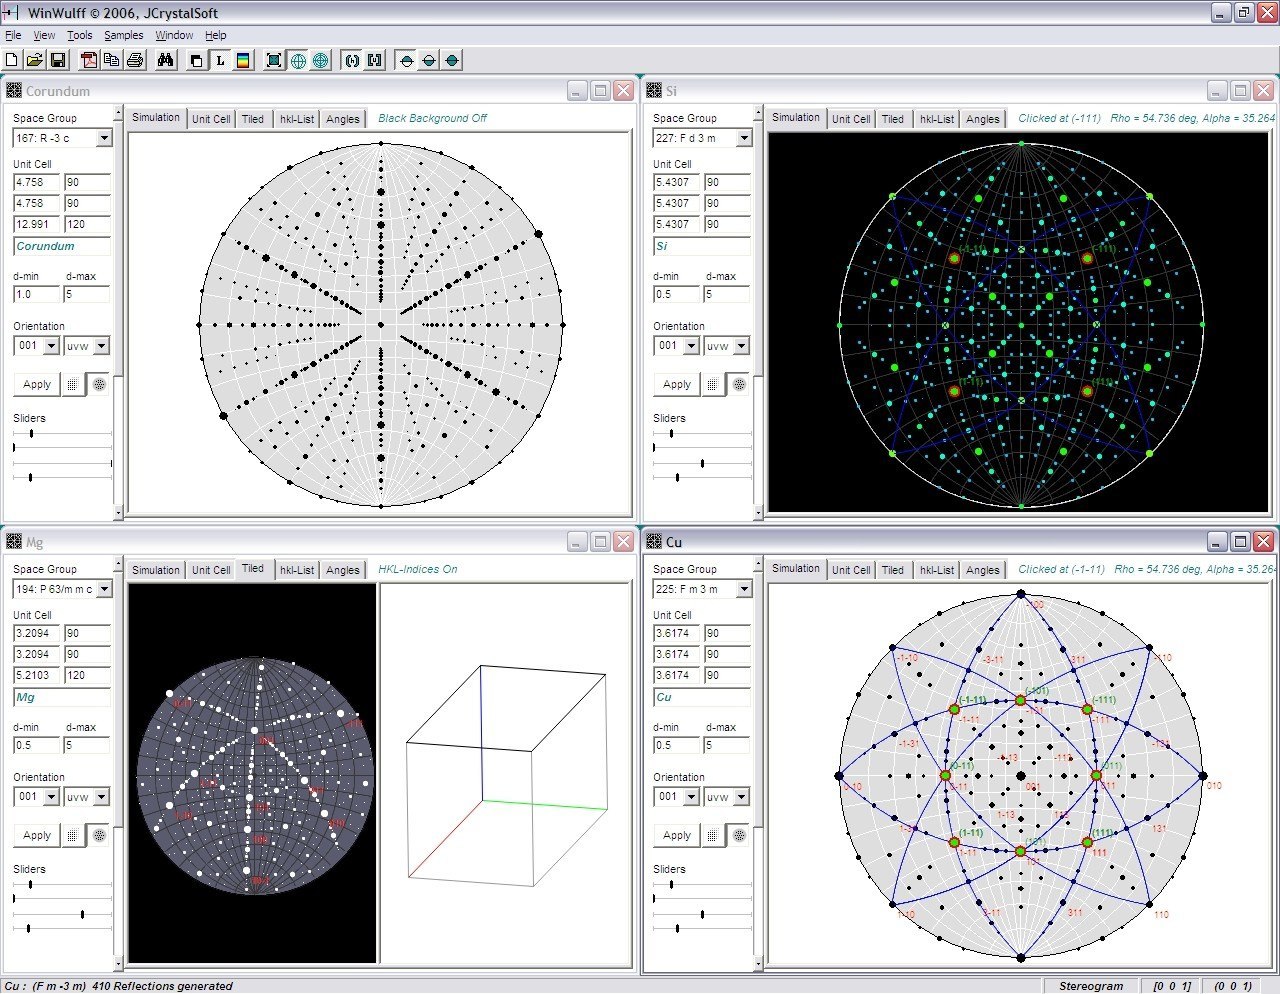Select the last hemisphere toolbar icon

tap(452, 61)
